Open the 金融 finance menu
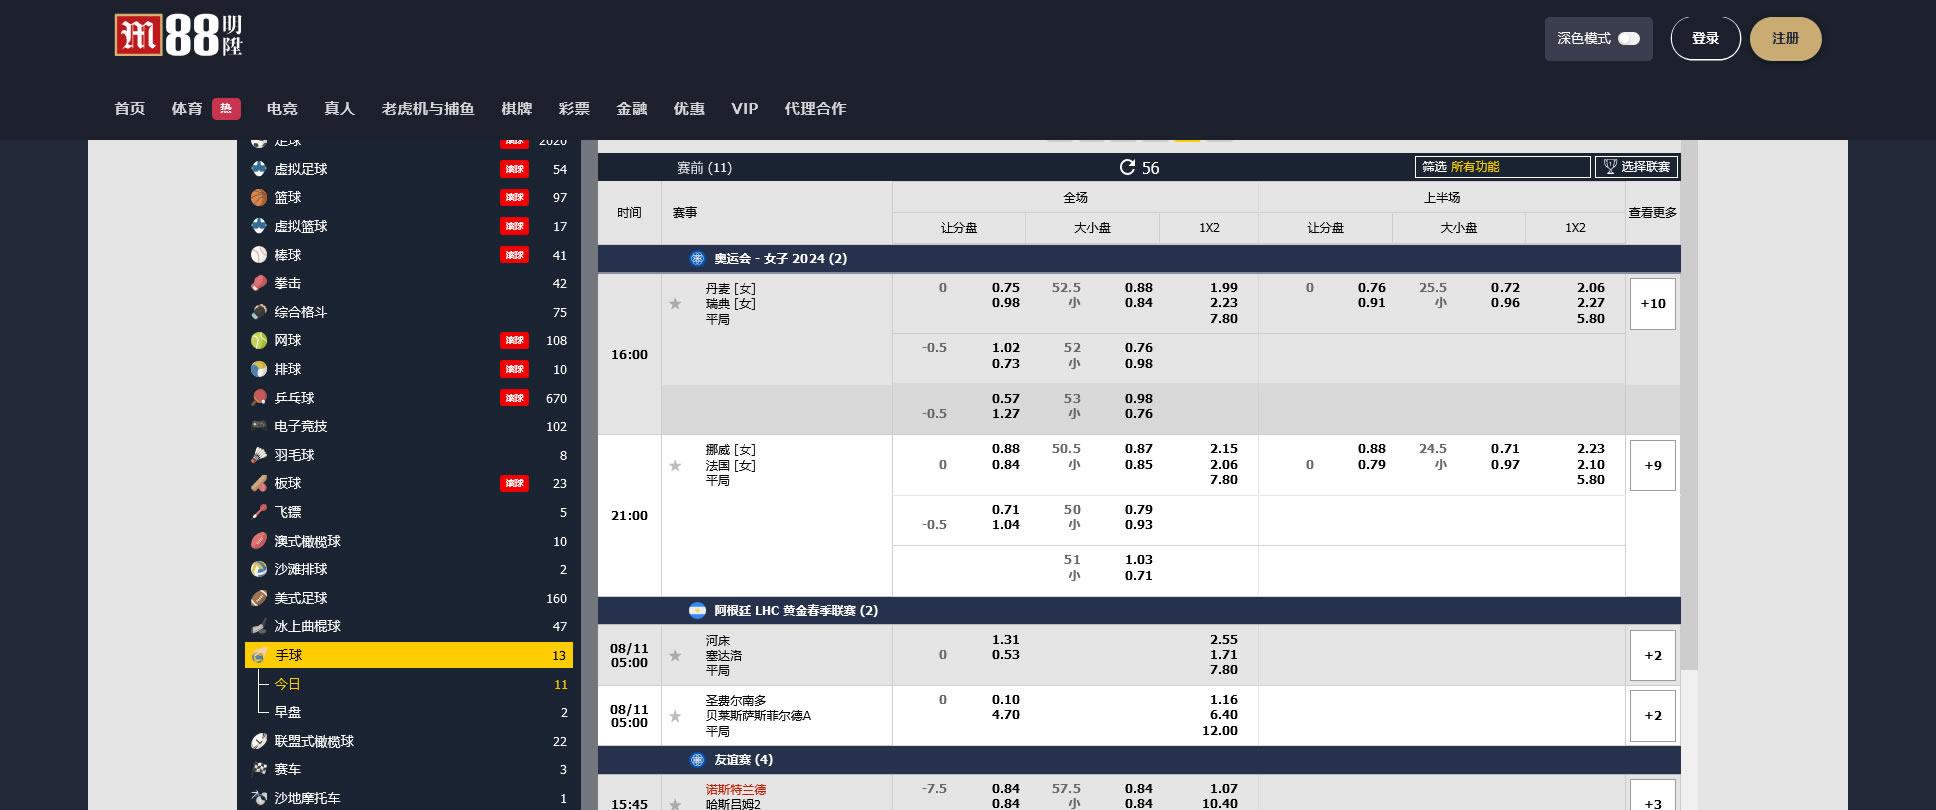Image resolution: width=1936 pixels, height=810 pixels. 632,108
